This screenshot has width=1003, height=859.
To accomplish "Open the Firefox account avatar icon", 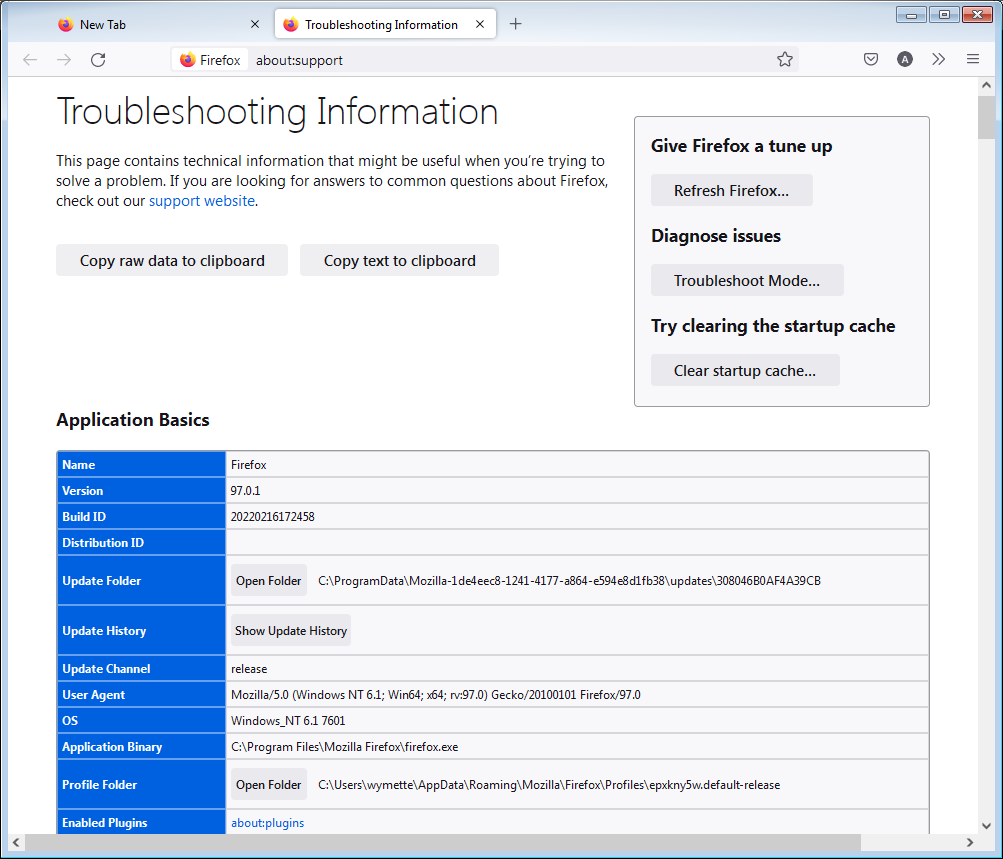I will [904, 59].
